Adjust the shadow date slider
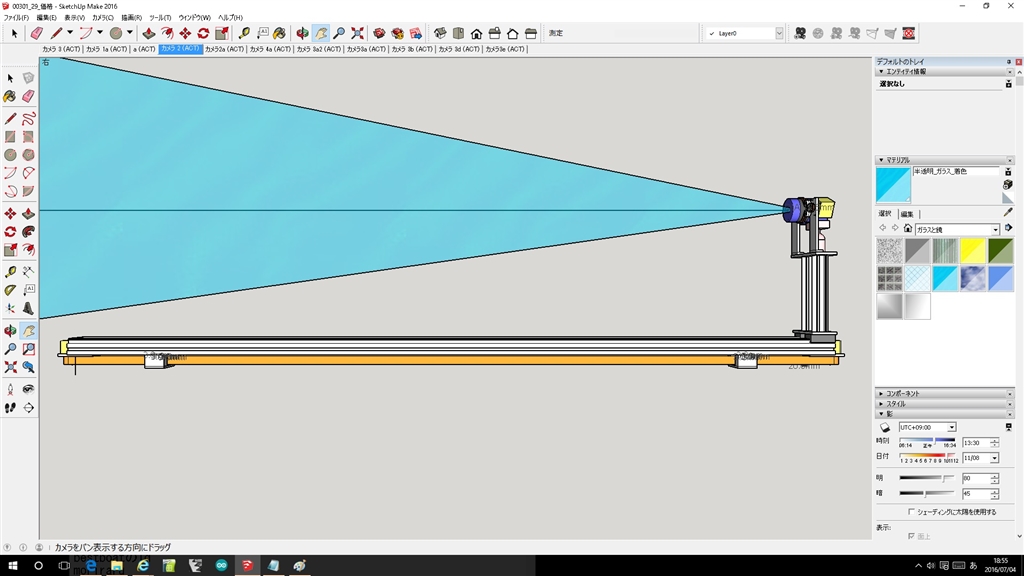The height and width of the screenshot is (576, 1024). click(x=927, y=456)
